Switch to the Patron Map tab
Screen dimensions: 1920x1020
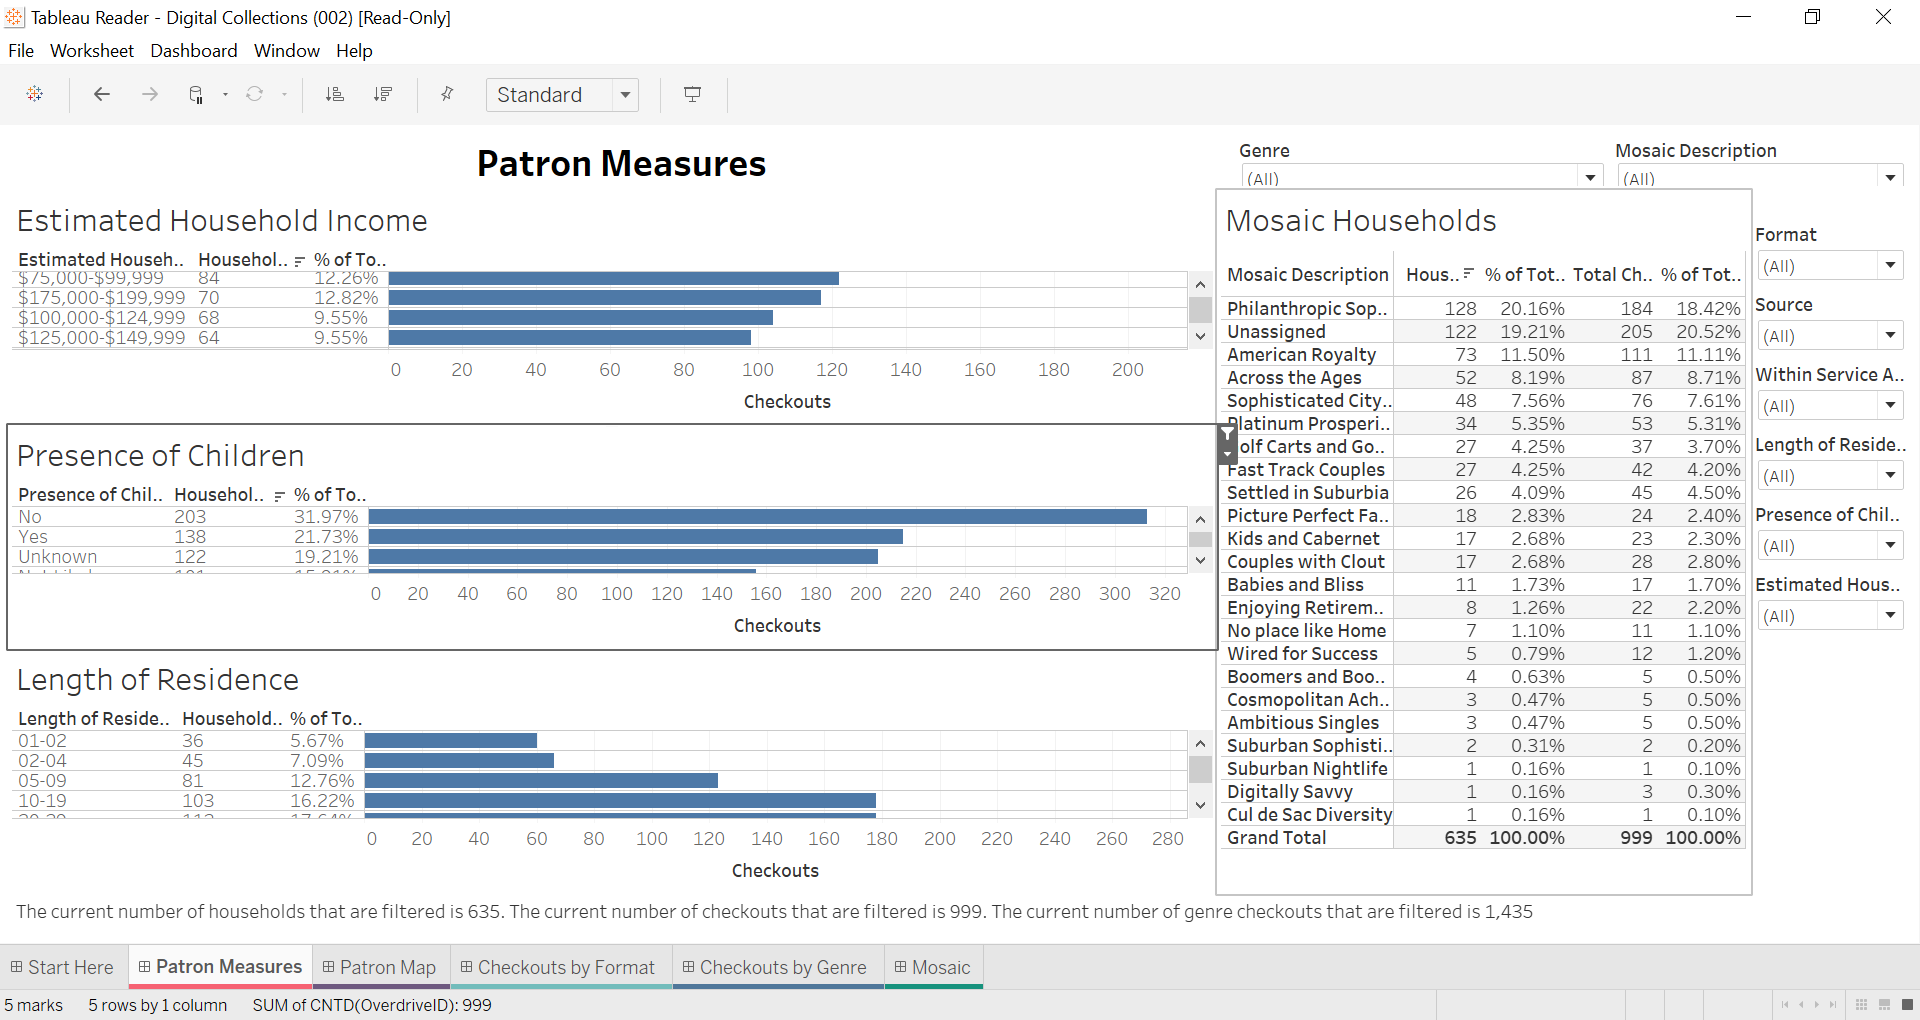[x=380, y=967]
